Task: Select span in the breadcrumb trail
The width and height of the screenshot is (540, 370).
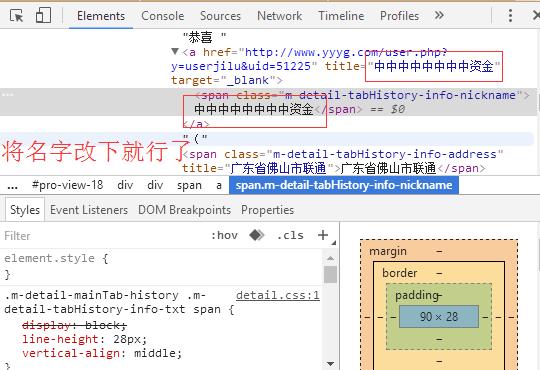Action: coord(189,185)
